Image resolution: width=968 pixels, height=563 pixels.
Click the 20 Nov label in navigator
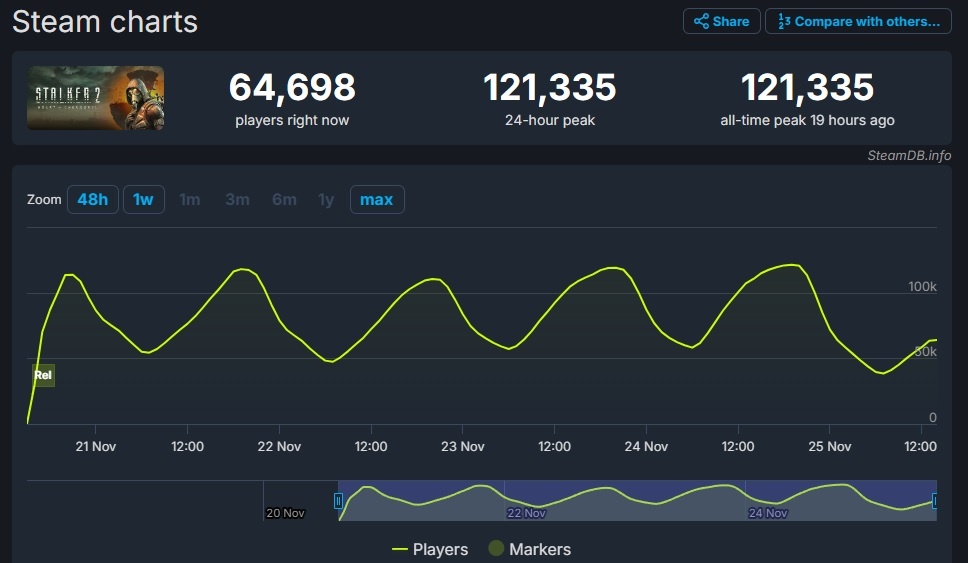click(285, 513)
